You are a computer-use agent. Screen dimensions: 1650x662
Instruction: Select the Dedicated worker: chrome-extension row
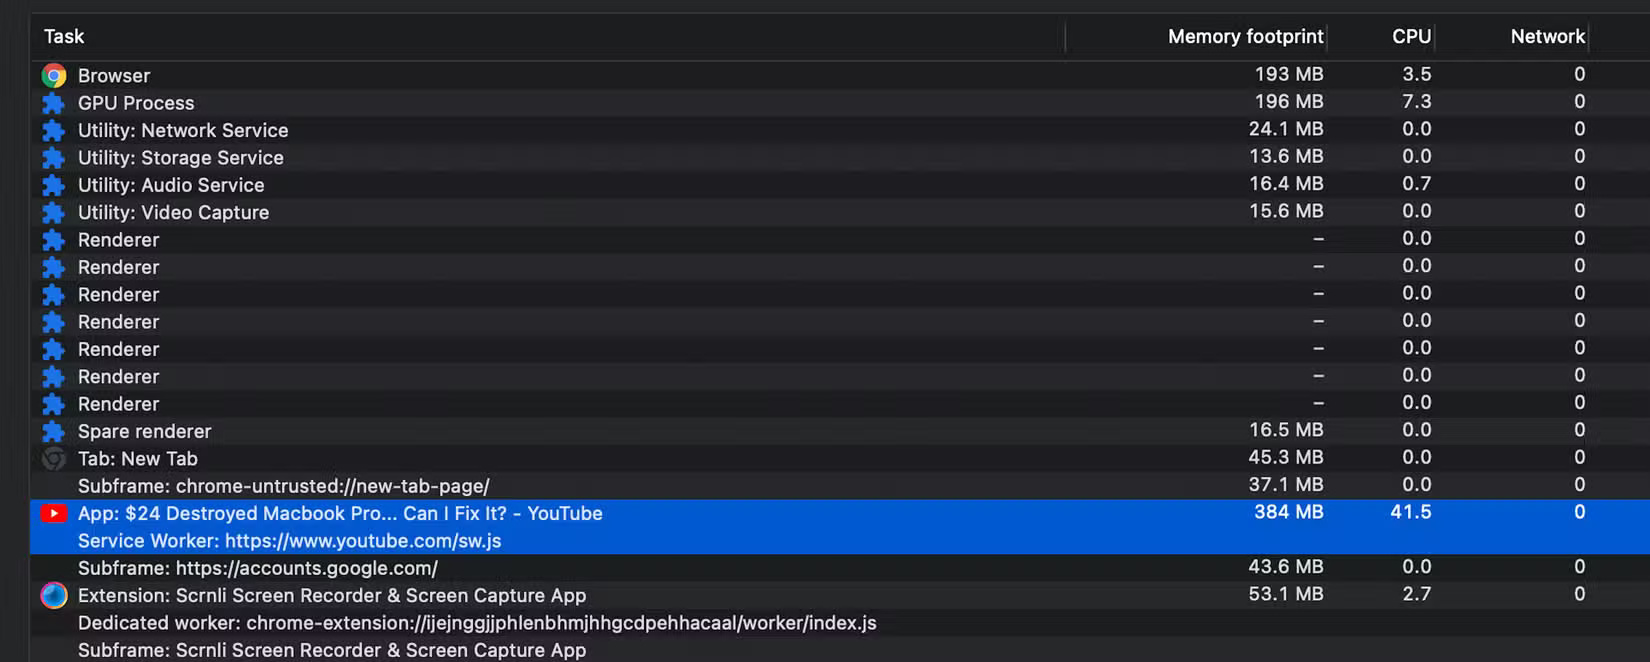coord(840,623)
